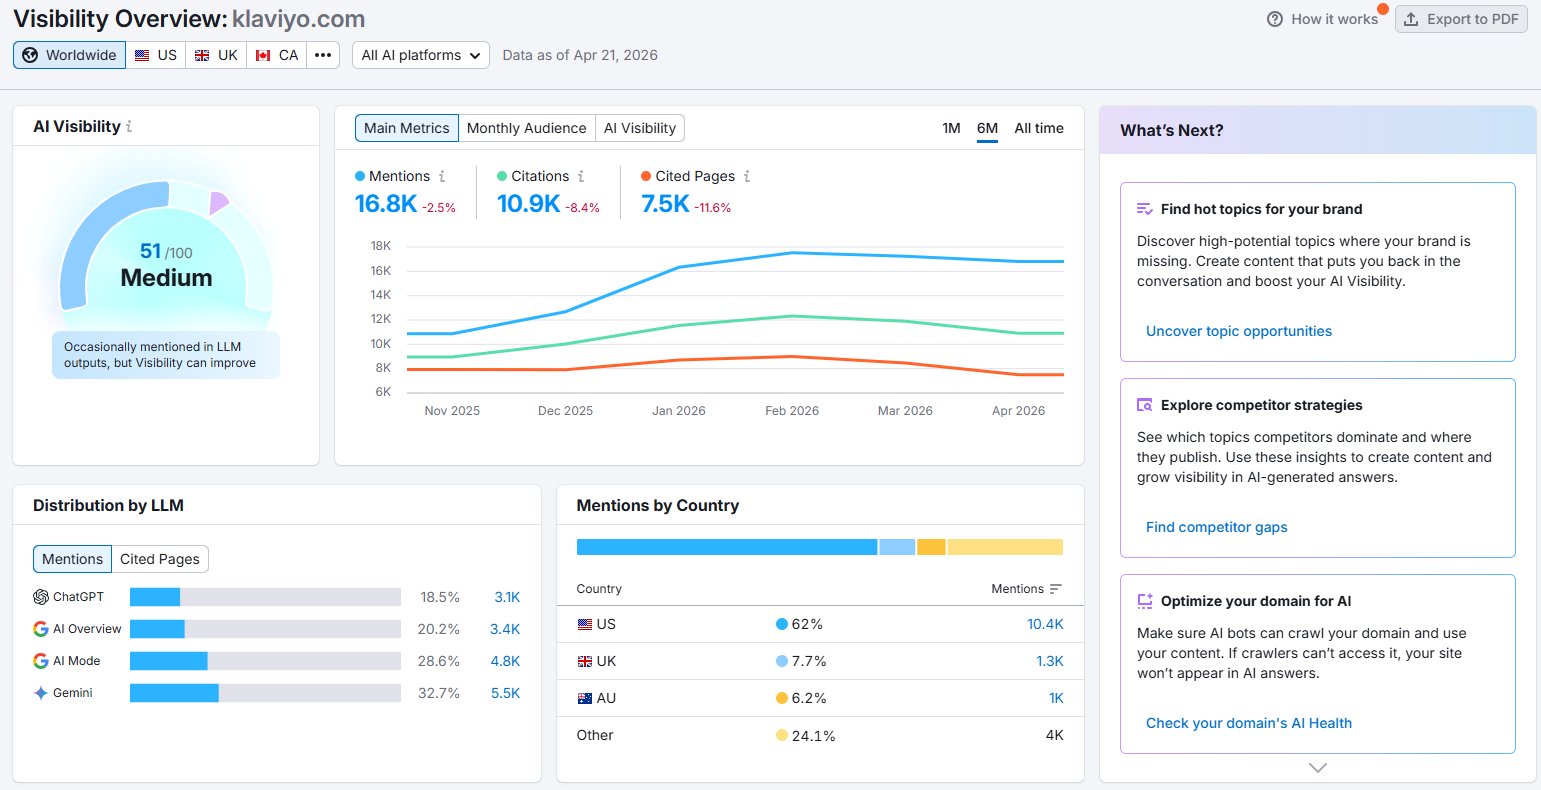This screenshot has width=1541, height=790.
Task: Click the Explore competitor strategies icon
Action: pyautogui.click(x=1145, y=405)
